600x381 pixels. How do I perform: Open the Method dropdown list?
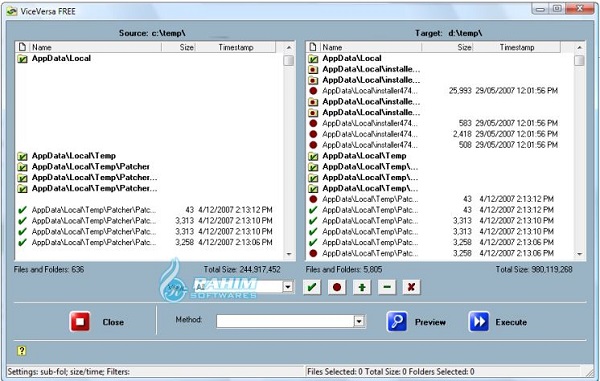[359, 321]
